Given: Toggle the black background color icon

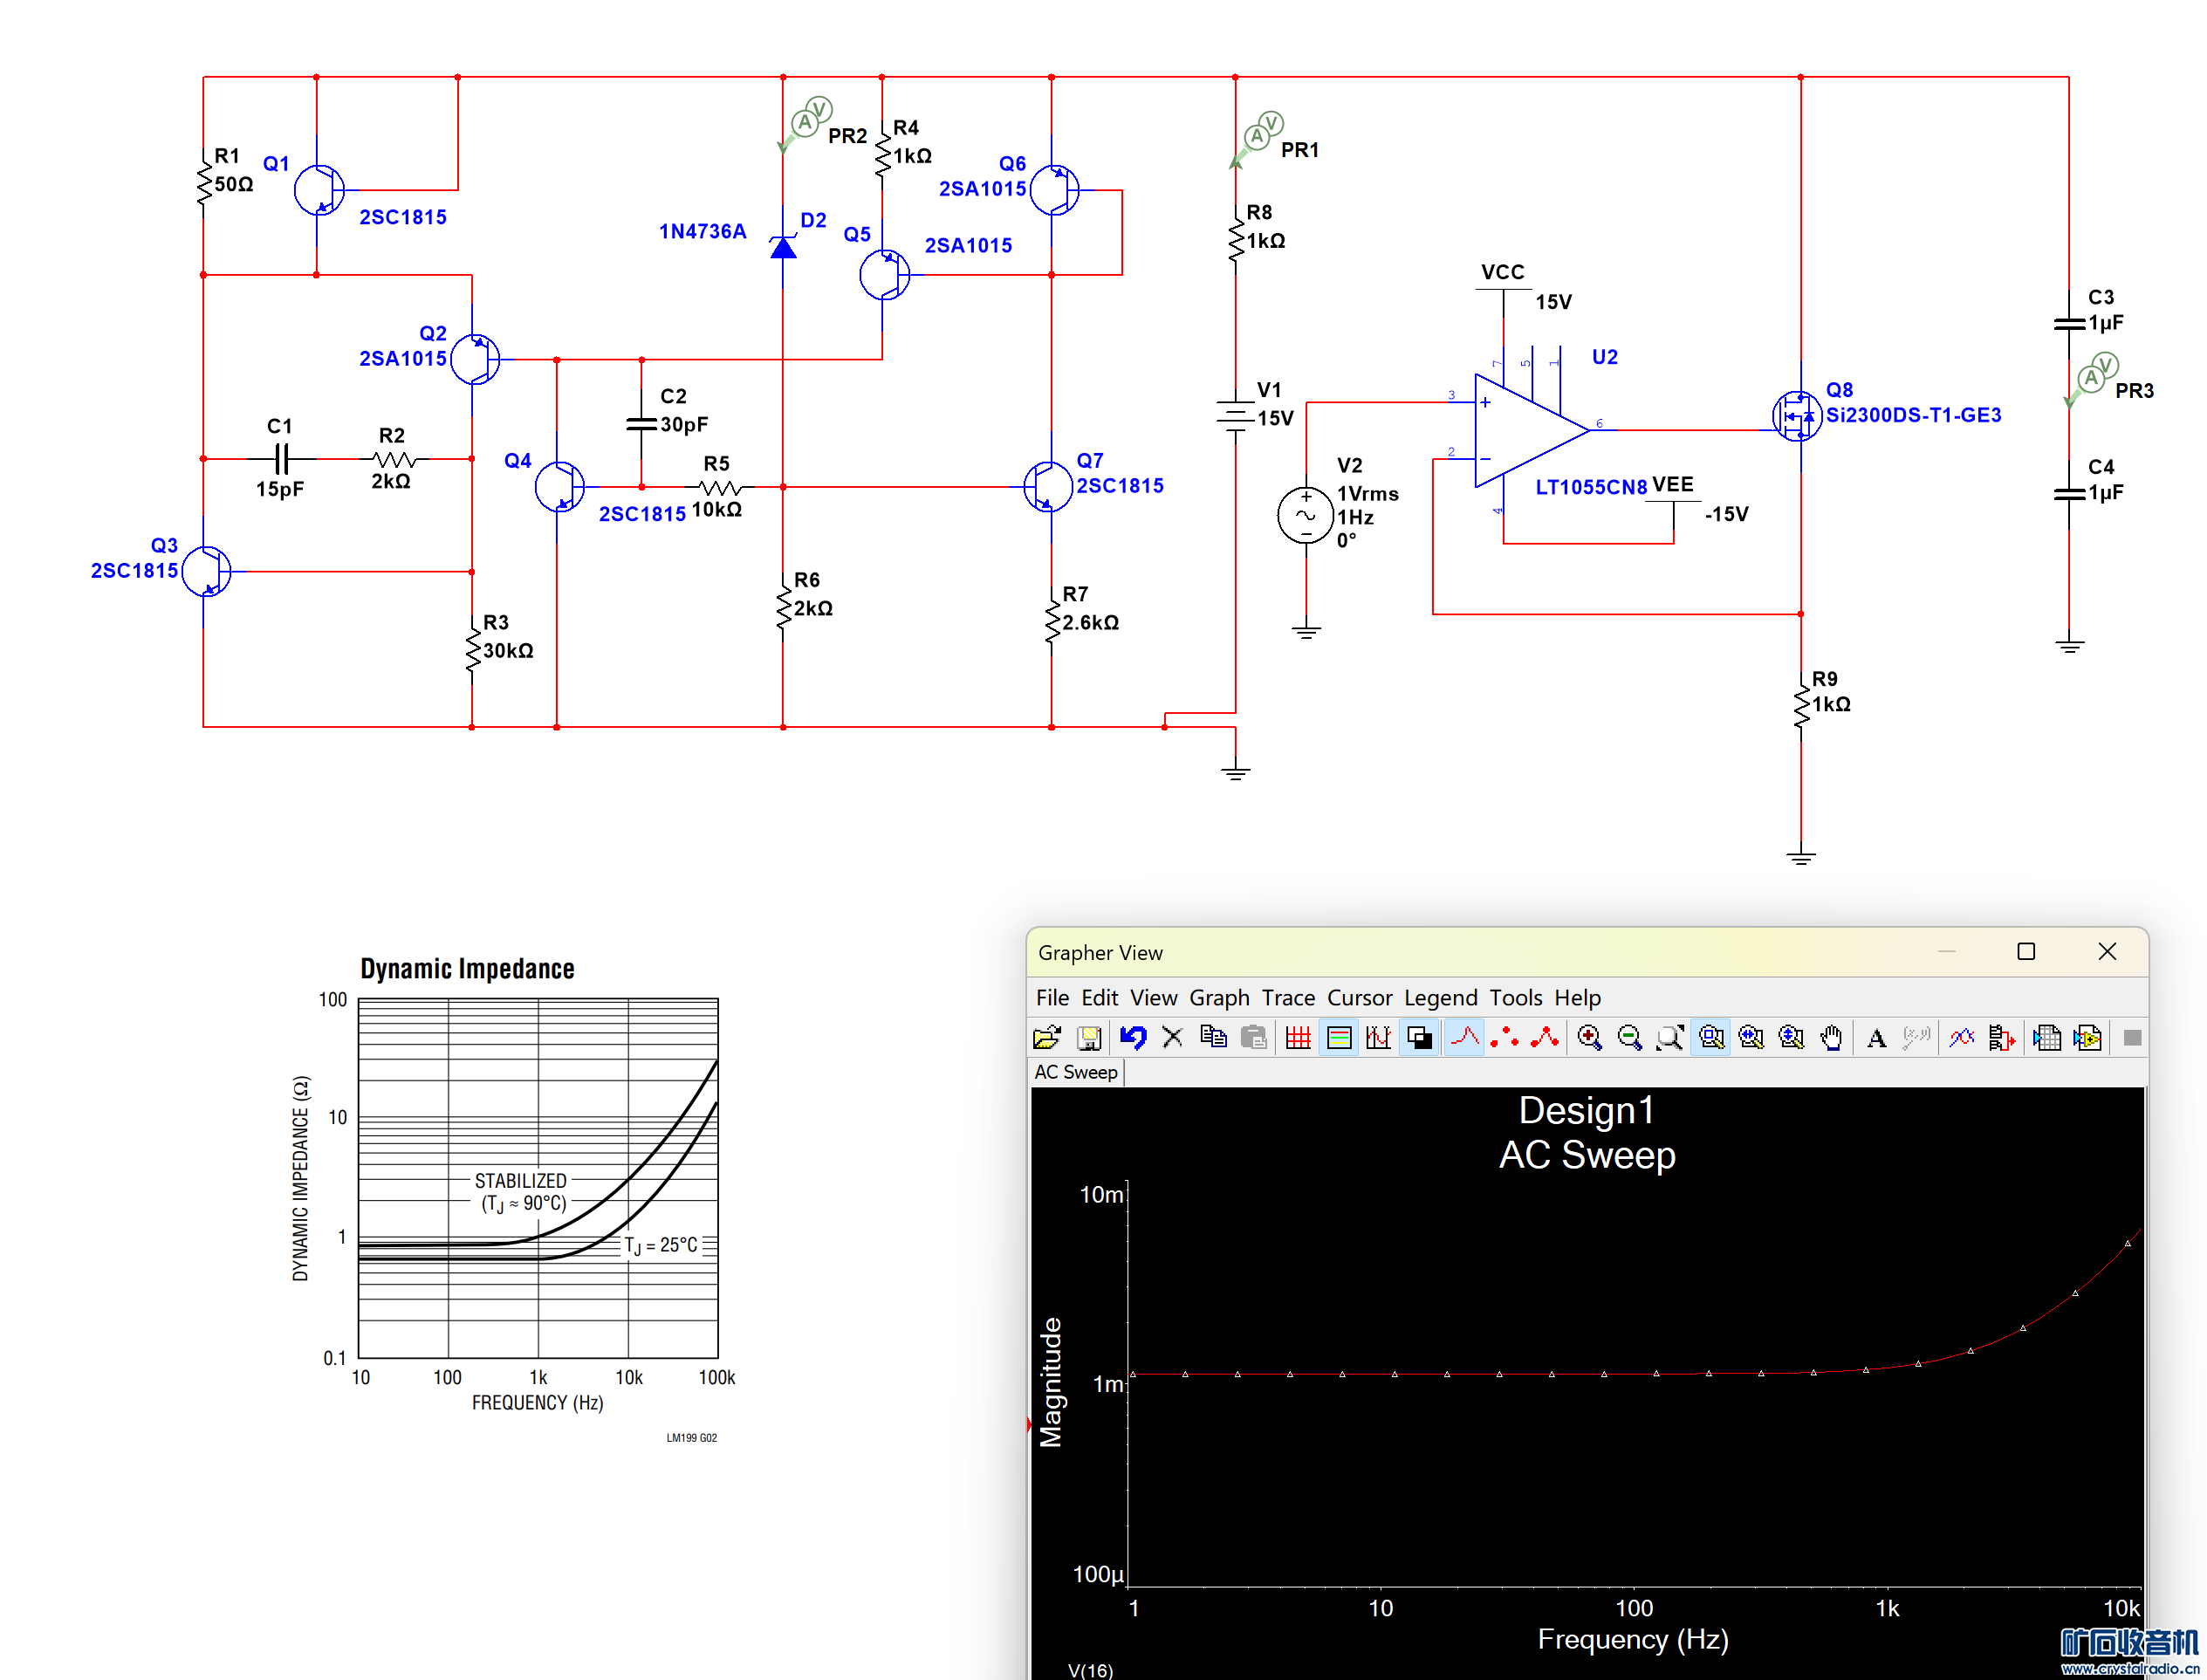Looking at the screenshot, I should click(1419, 1038).
